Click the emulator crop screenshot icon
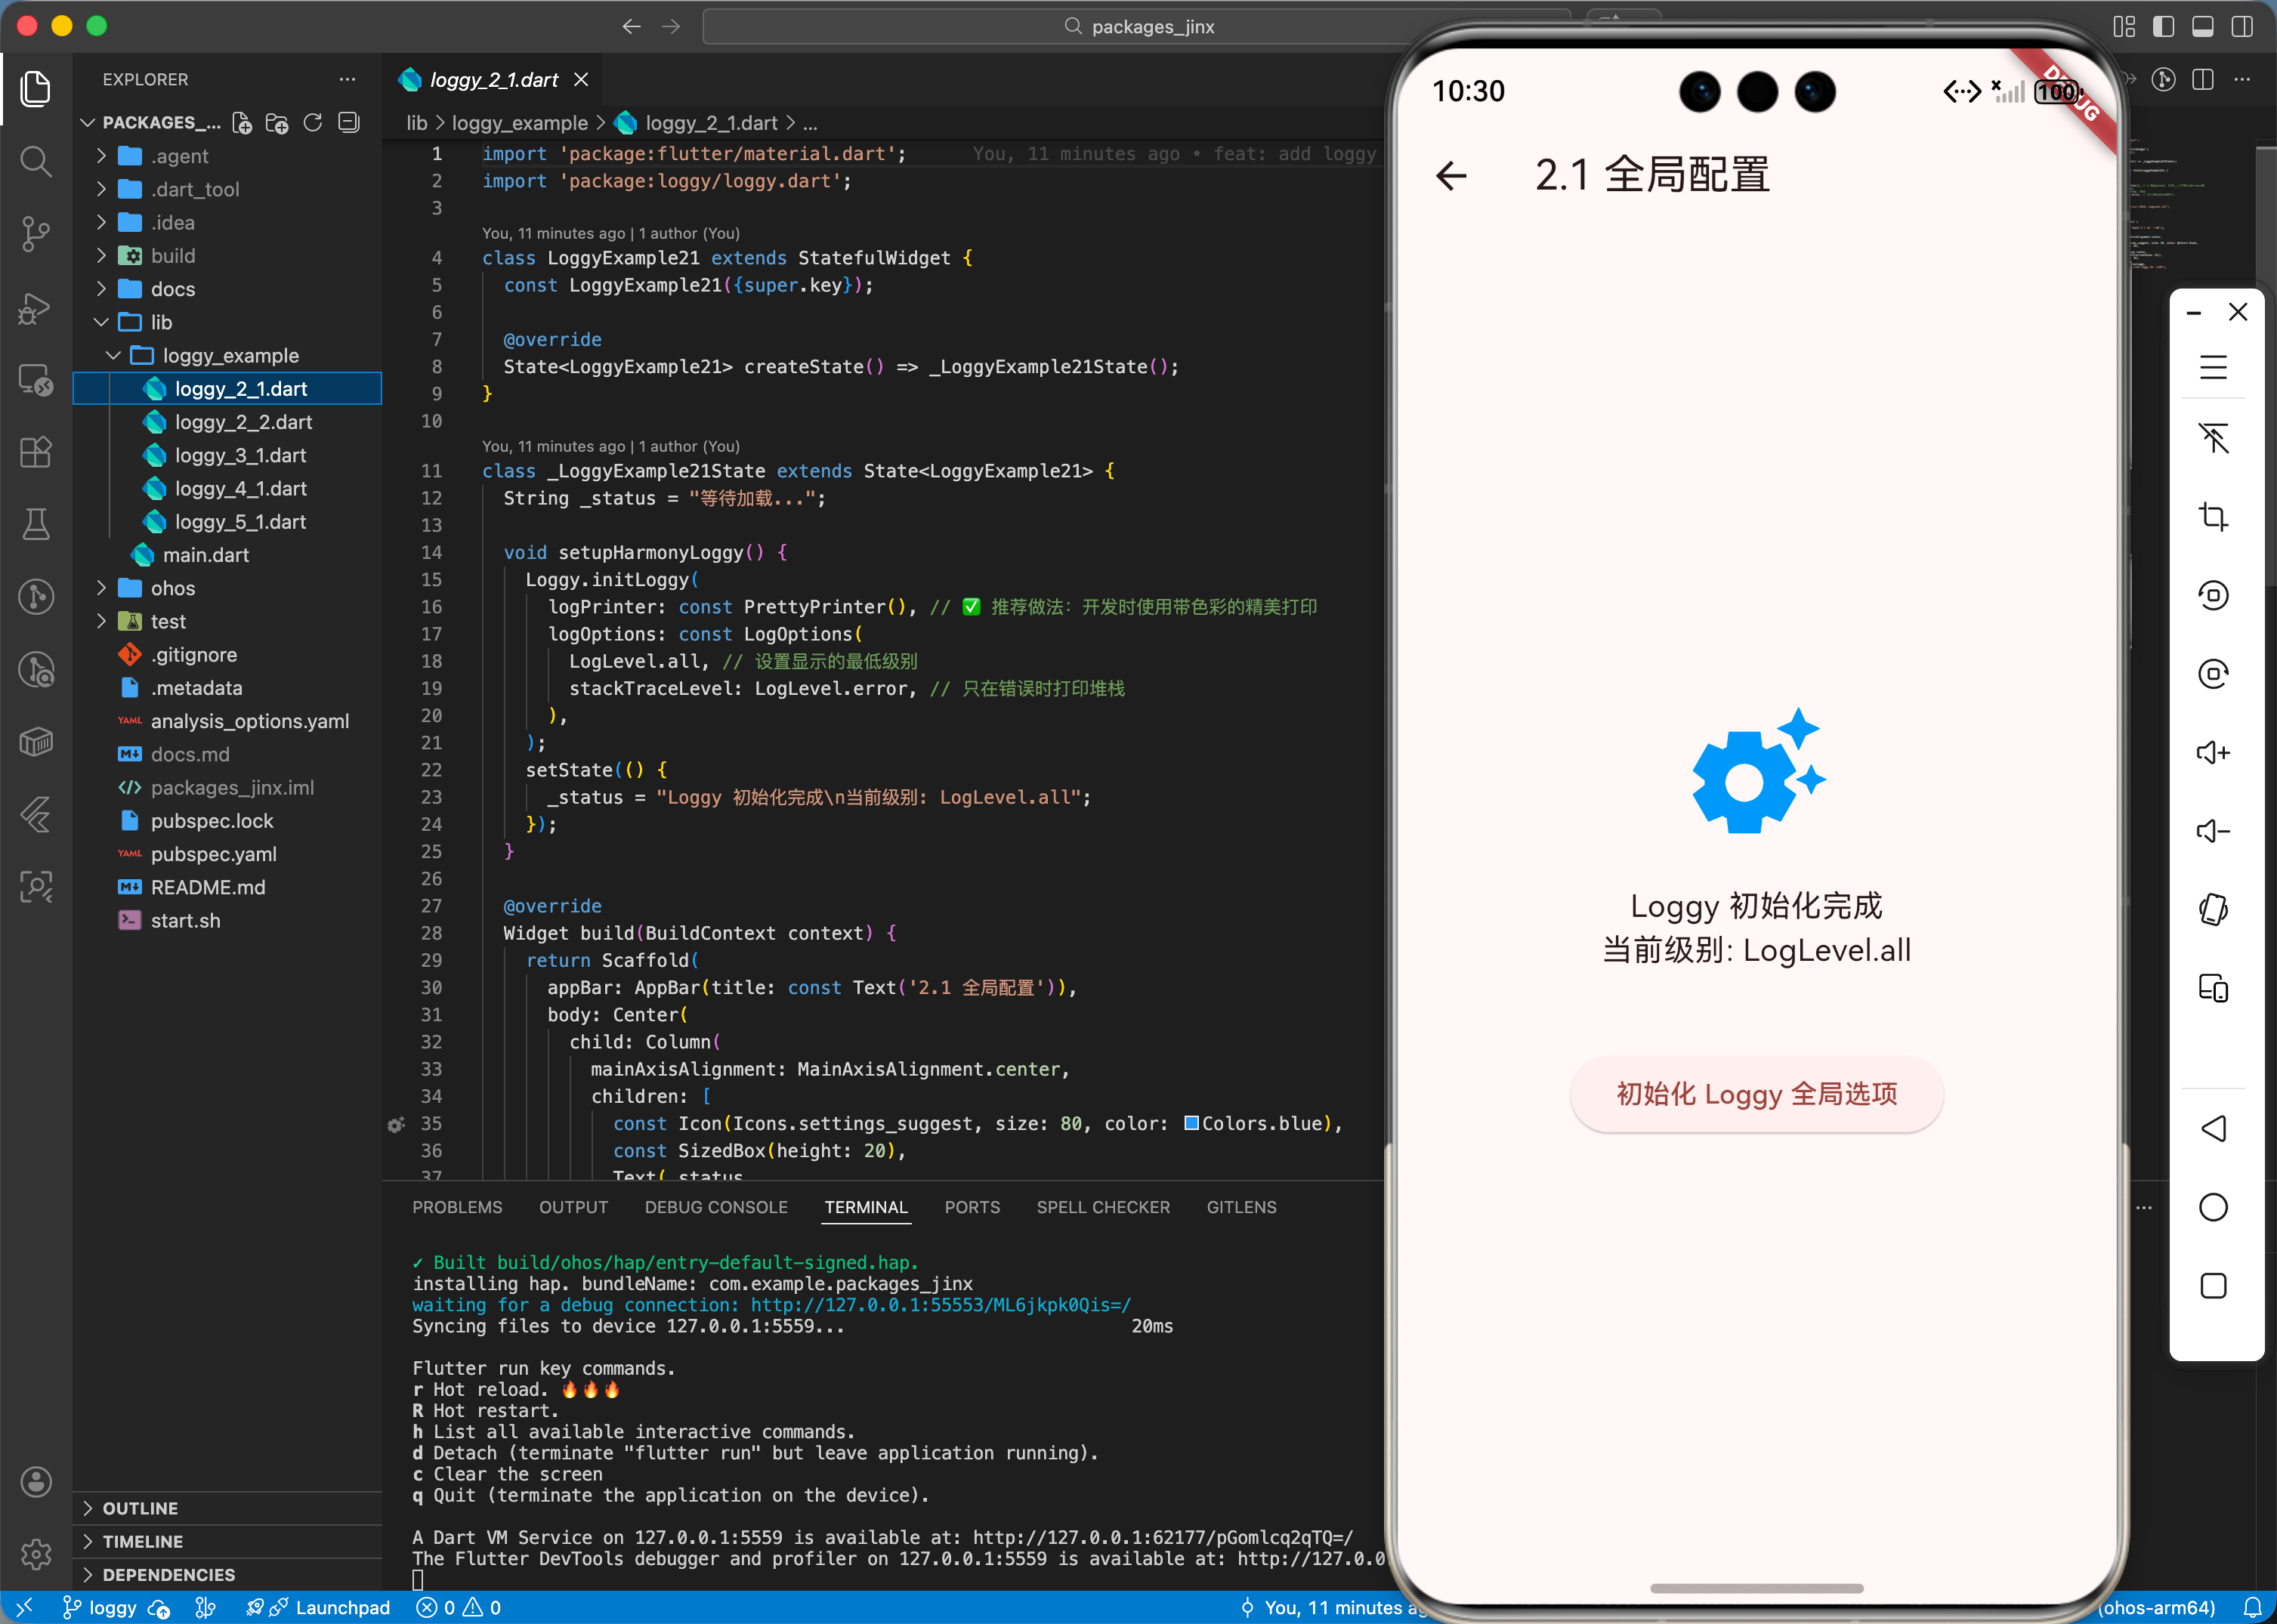Viewport: 2277px width, 1624px height. [2212, 516]
